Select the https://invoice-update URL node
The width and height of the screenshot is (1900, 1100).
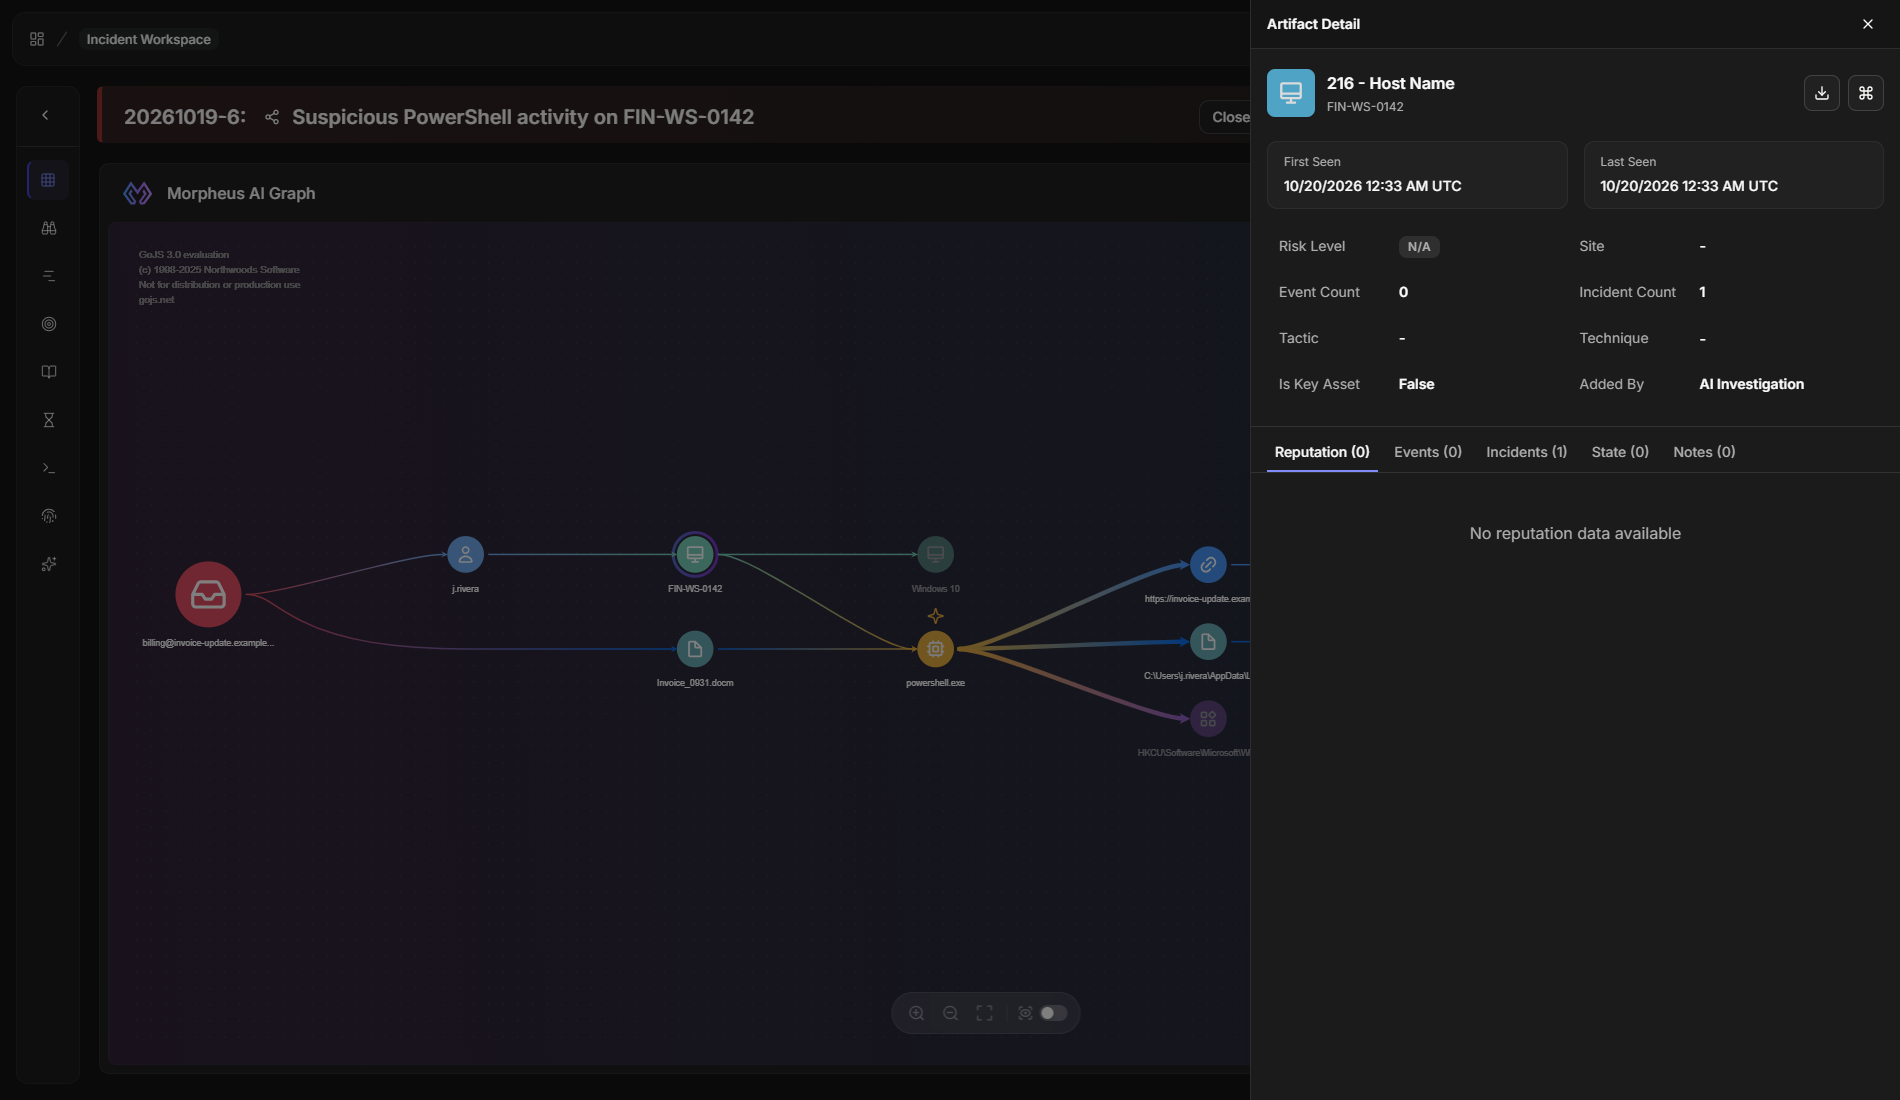(x=1208, y=565)
